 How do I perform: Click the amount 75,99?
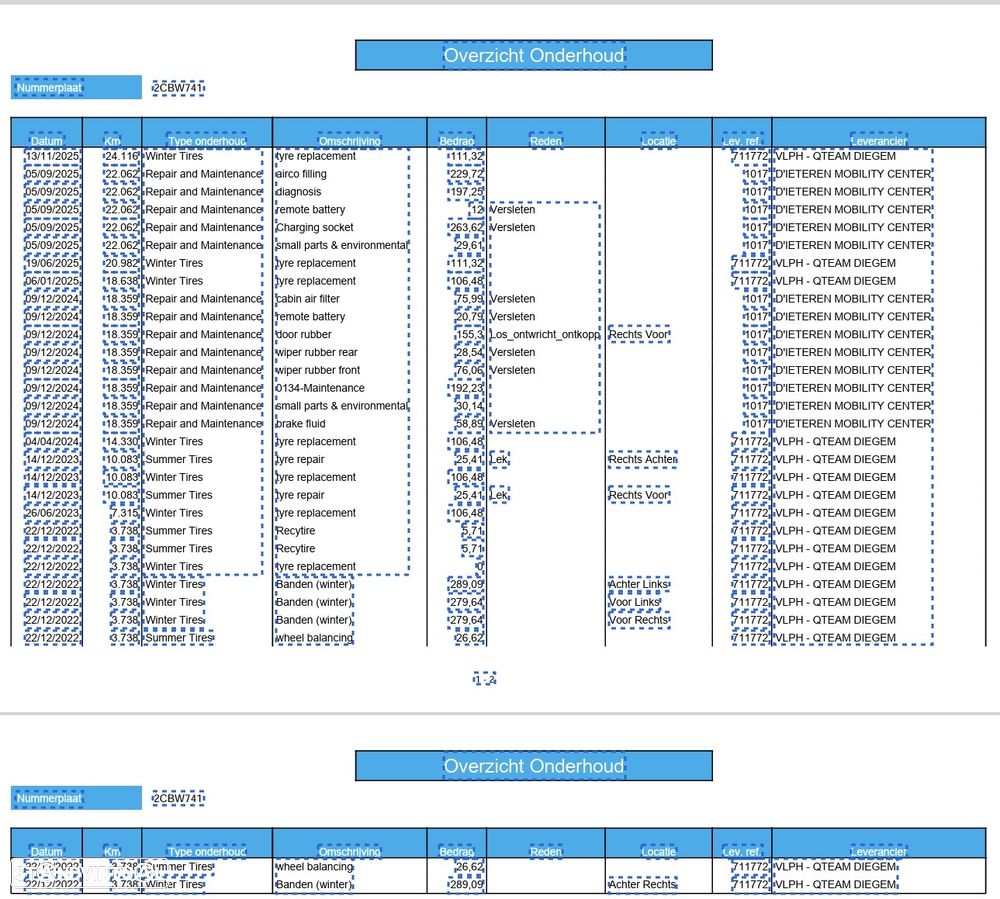point(469,299)
